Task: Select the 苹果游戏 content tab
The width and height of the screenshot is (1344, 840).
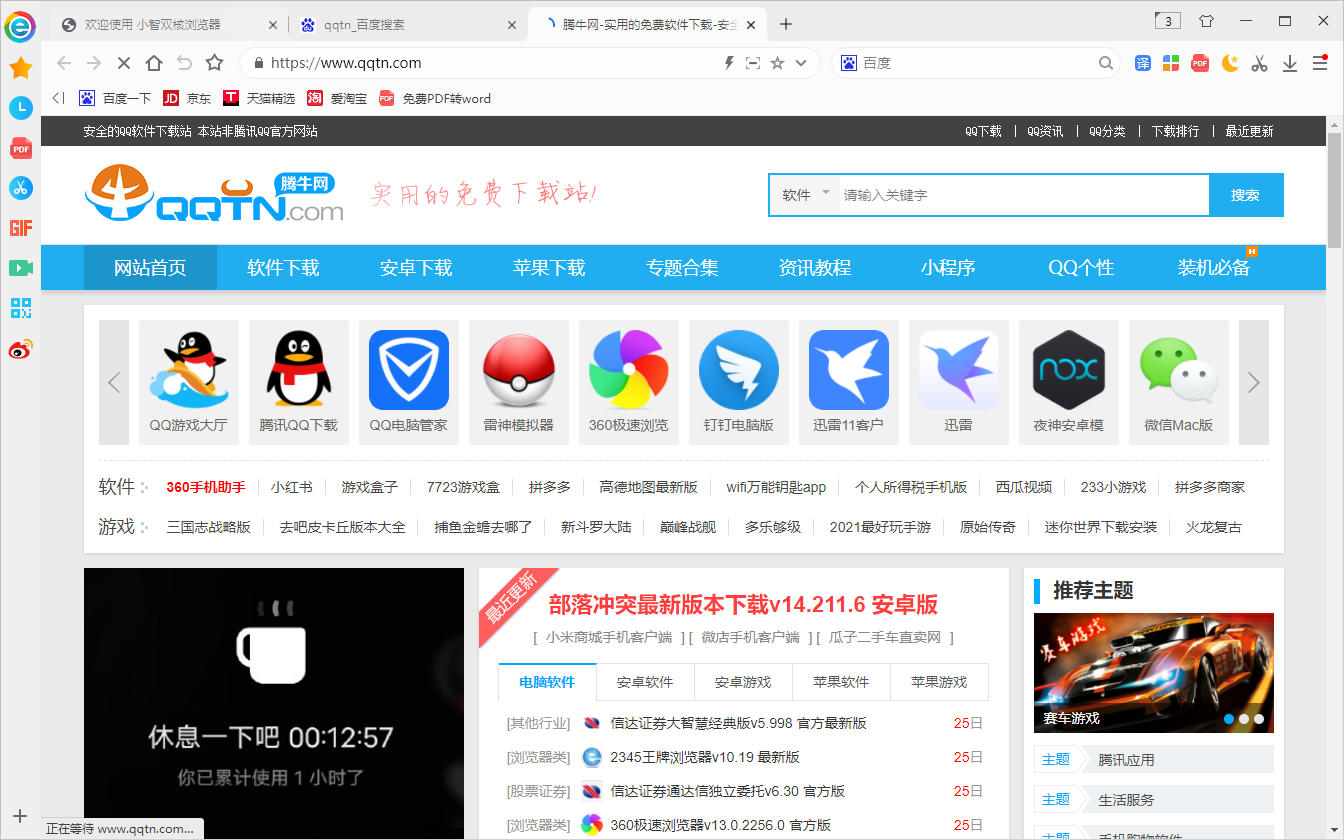Action: [x=939, y=682]
